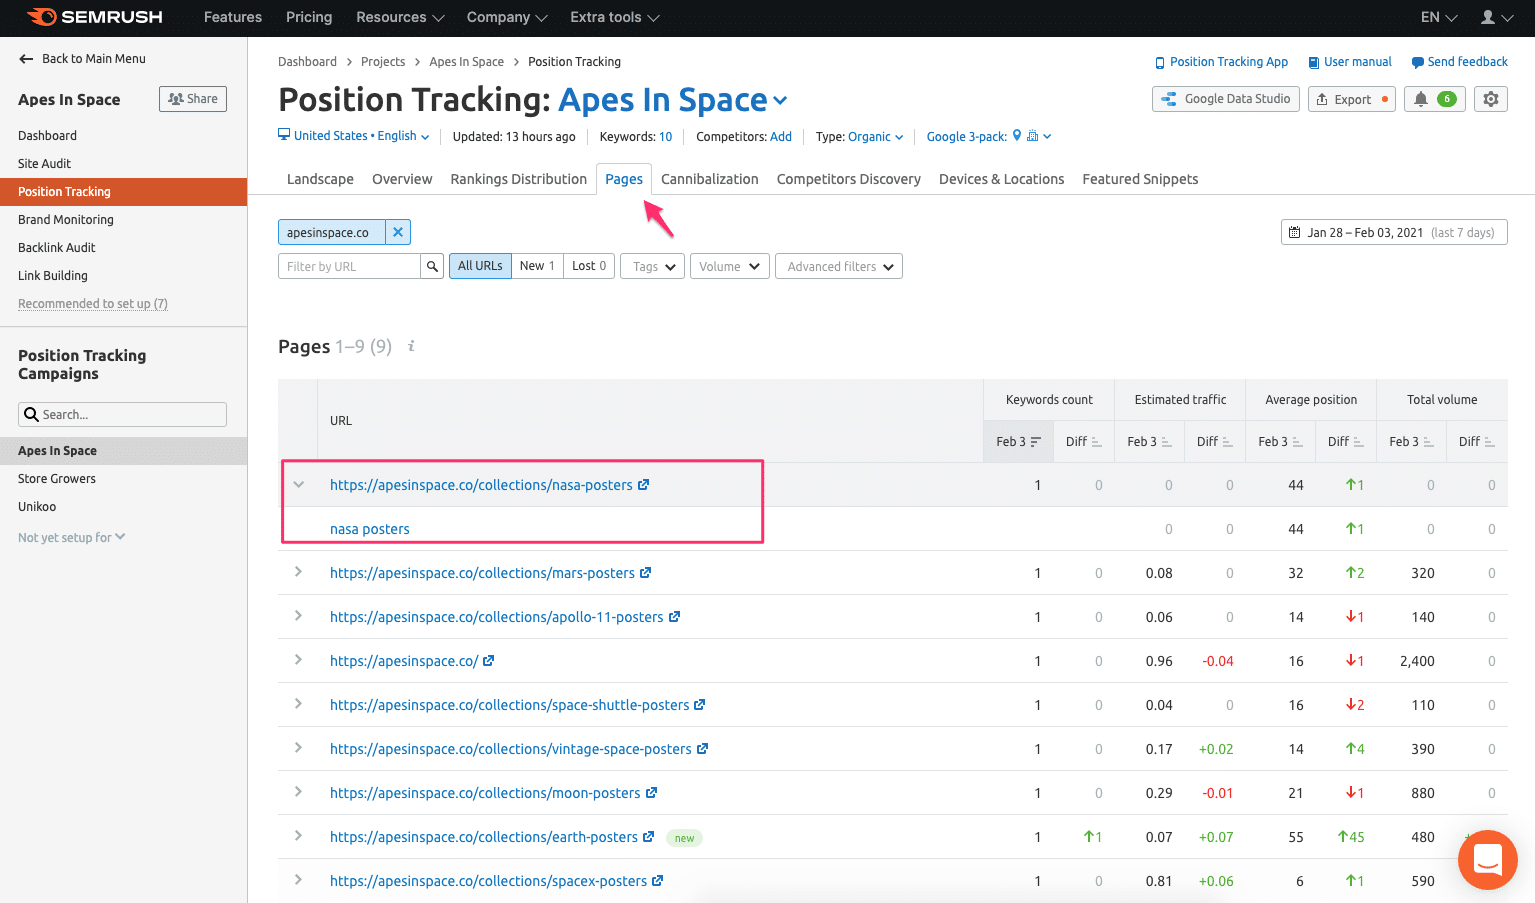The image size is (1535, 903).
Task: Click the Export button
Action: (x=1351, y=99)
